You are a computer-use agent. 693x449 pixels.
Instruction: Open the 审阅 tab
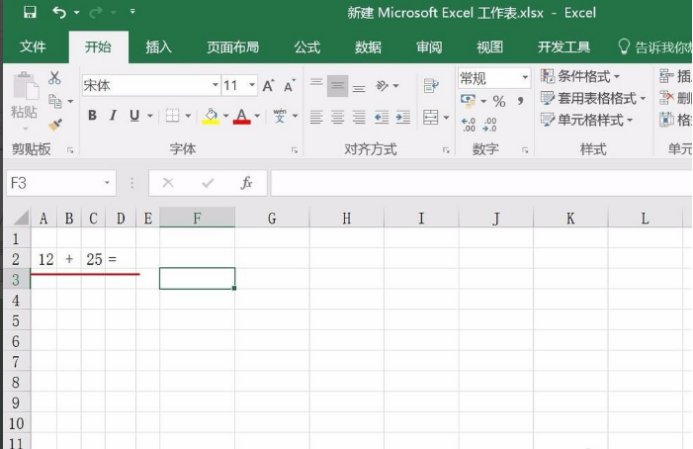coord(429,47)
